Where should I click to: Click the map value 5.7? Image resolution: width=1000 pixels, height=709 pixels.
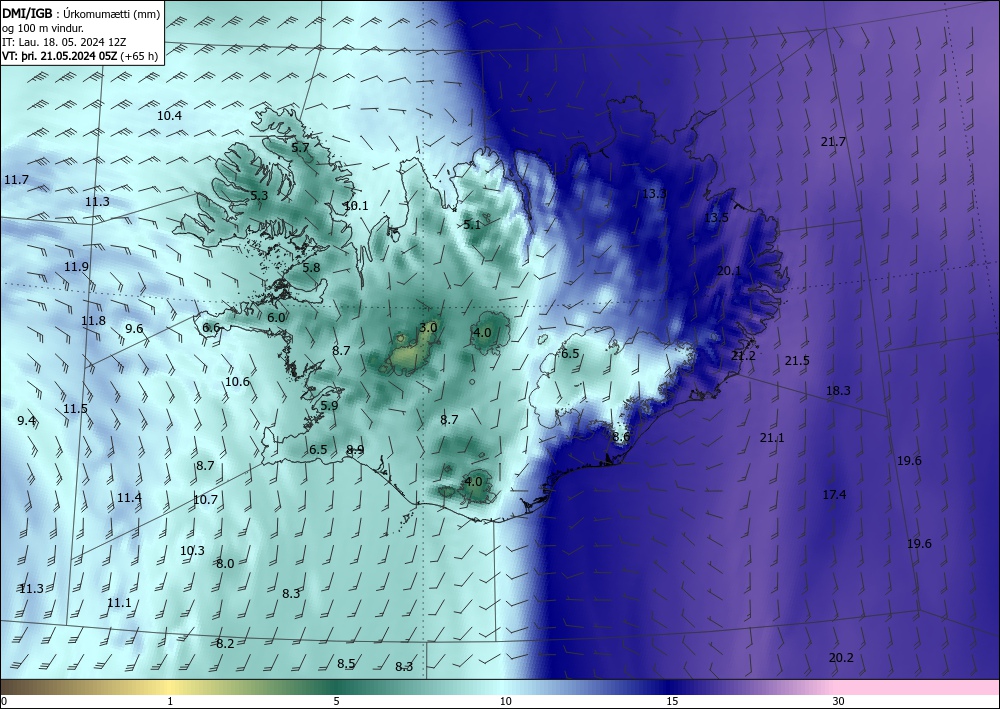300,148
